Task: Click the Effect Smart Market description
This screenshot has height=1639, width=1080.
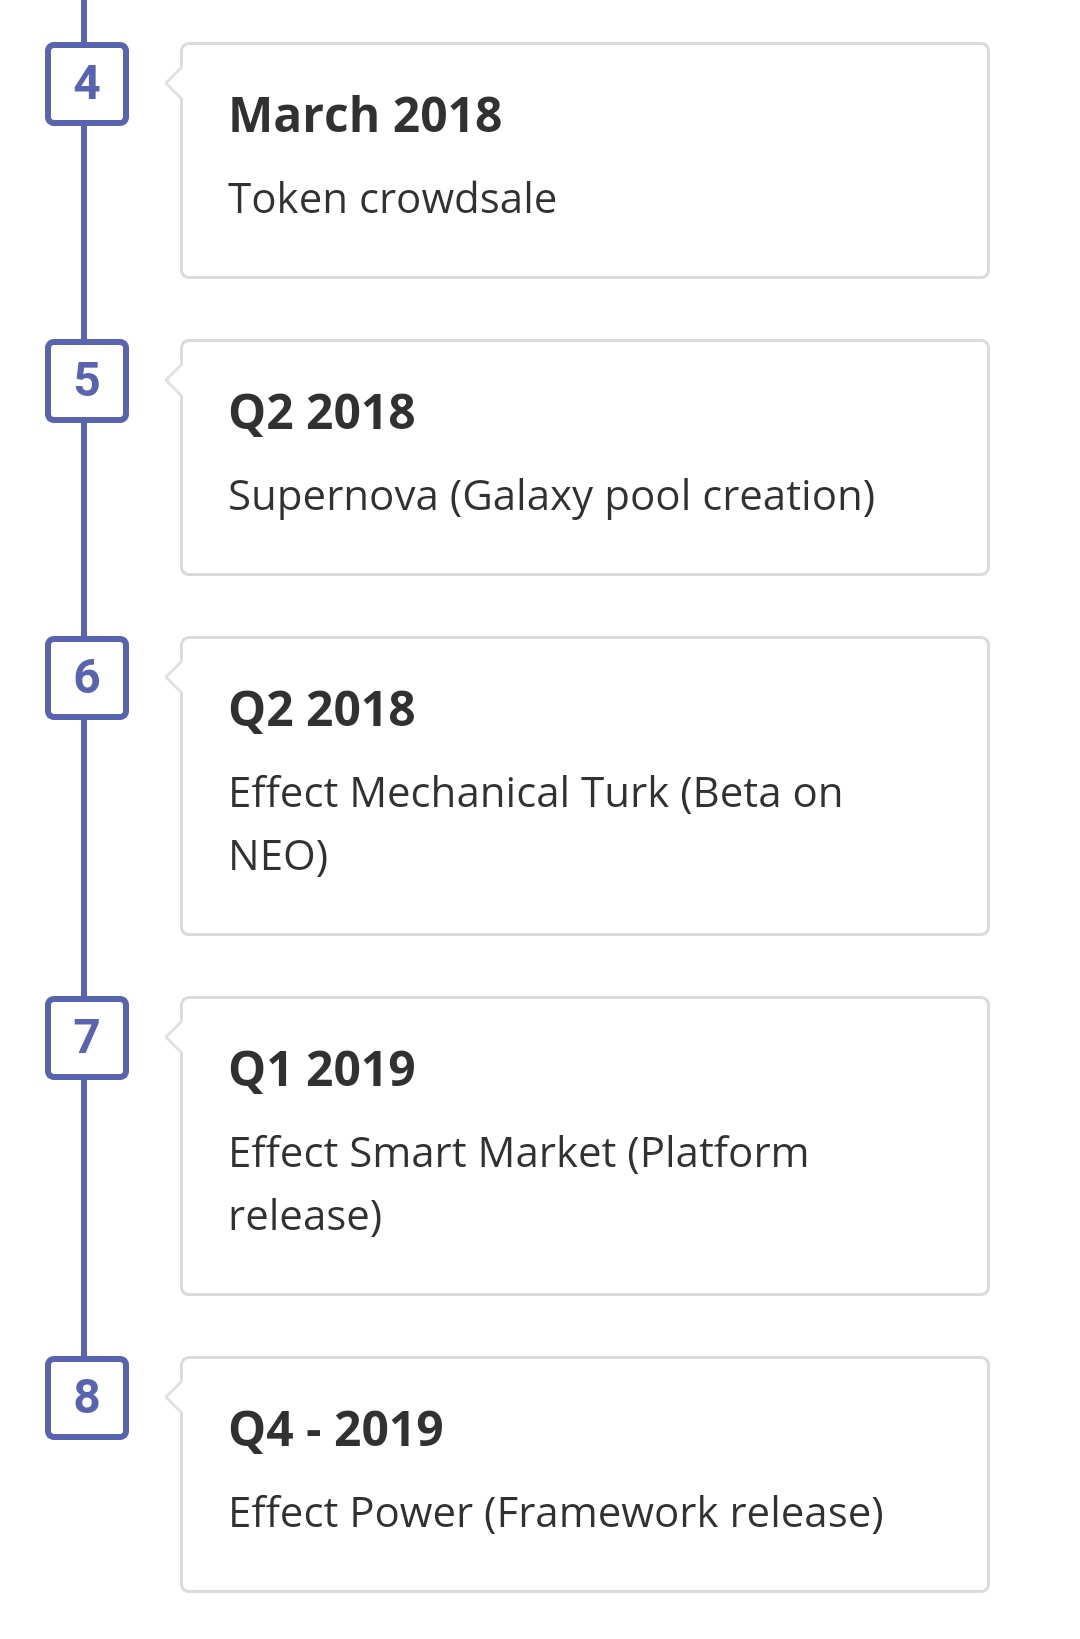Action: click(x=518, y=1183)
